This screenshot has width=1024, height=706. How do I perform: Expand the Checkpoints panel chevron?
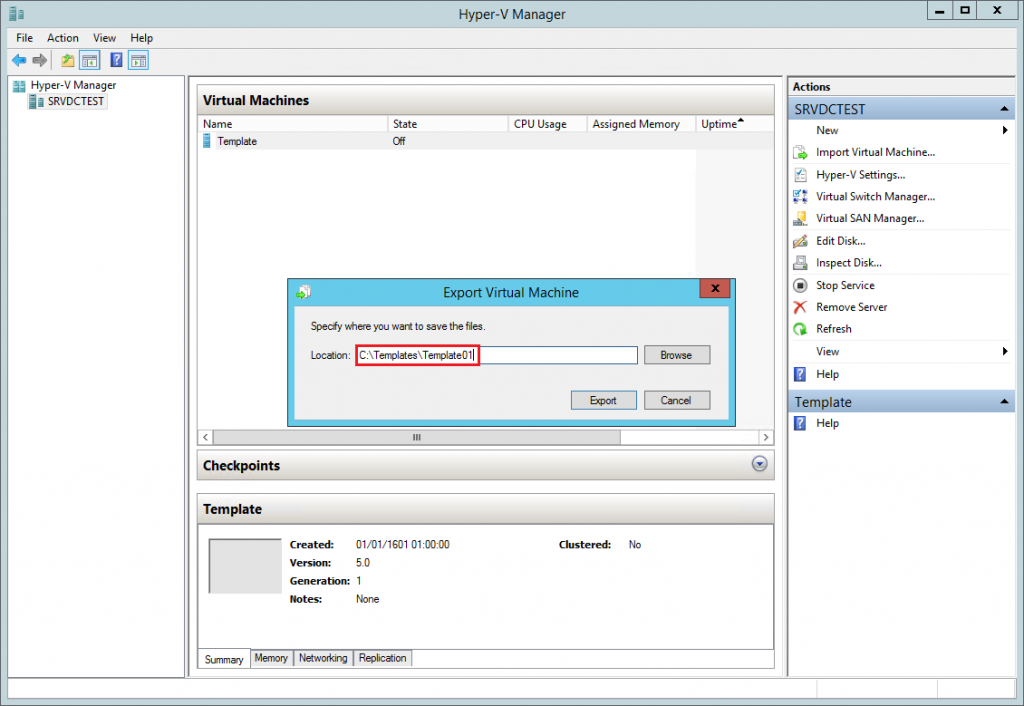[759, 464]
